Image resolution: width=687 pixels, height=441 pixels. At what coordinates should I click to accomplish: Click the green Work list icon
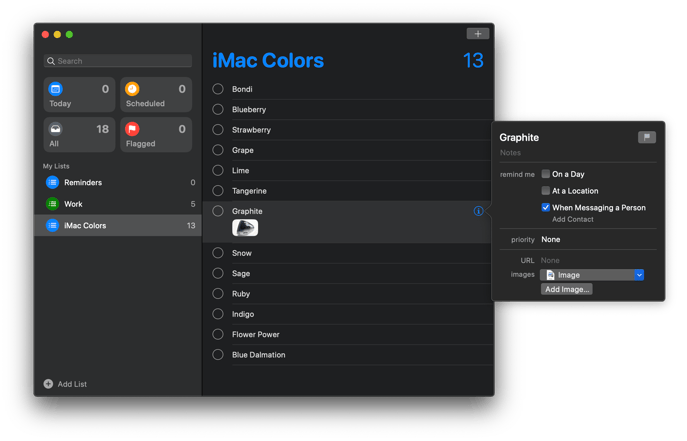click(53, 204)
